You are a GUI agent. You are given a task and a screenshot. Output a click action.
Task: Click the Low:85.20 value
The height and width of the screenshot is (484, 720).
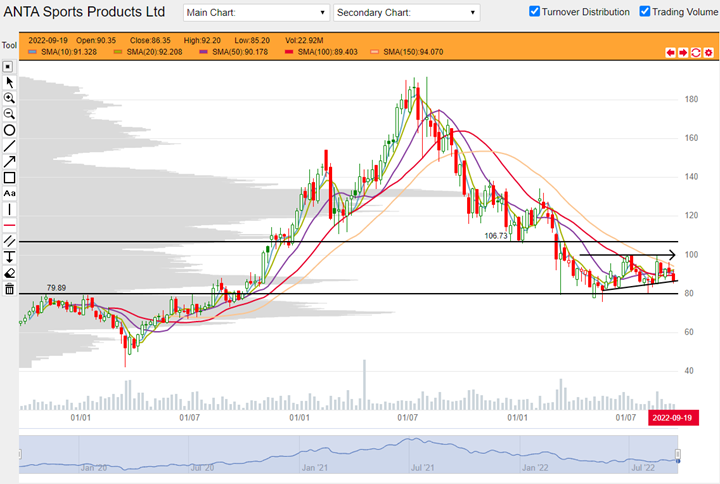pyautogui.click(x=252, y=40)
